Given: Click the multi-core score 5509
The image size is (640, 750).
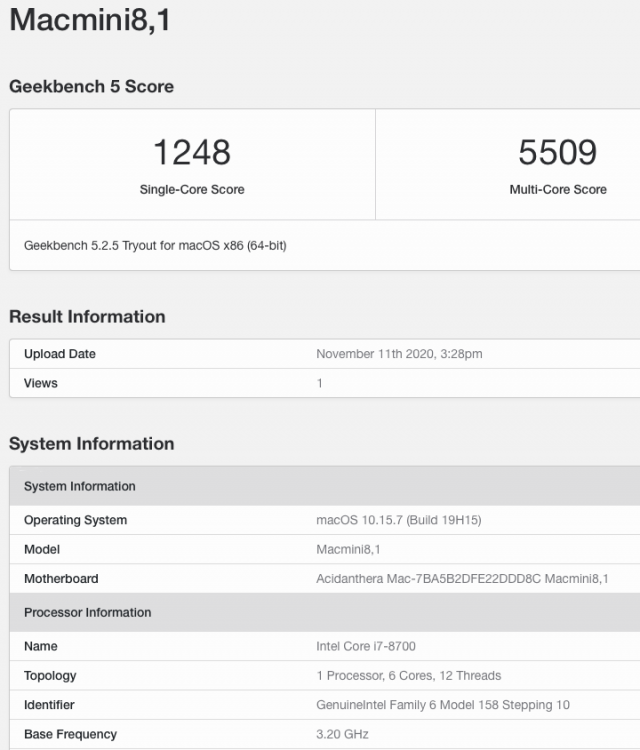Looking at the screenshot, I should tap(558, 152).
